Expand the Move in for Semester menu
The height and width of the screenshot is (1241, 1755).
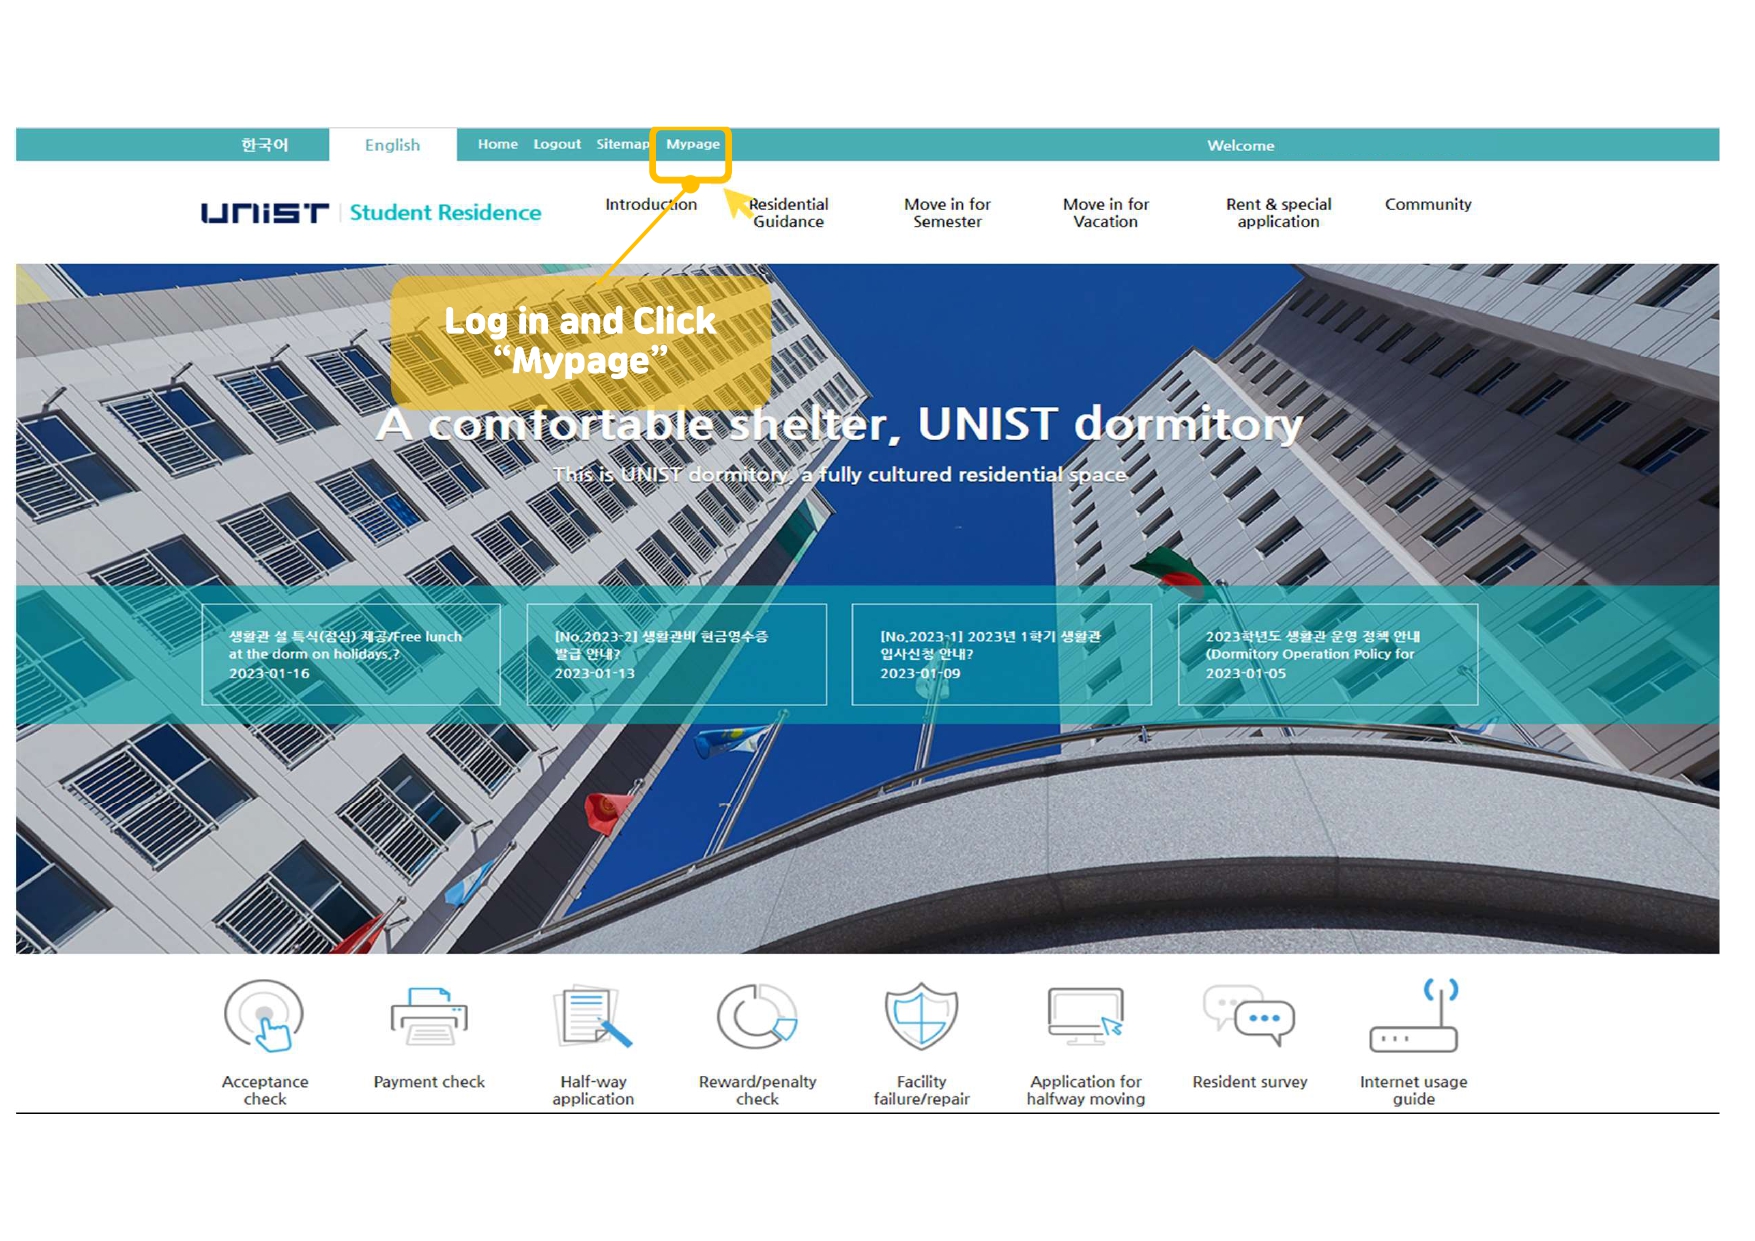947,212
